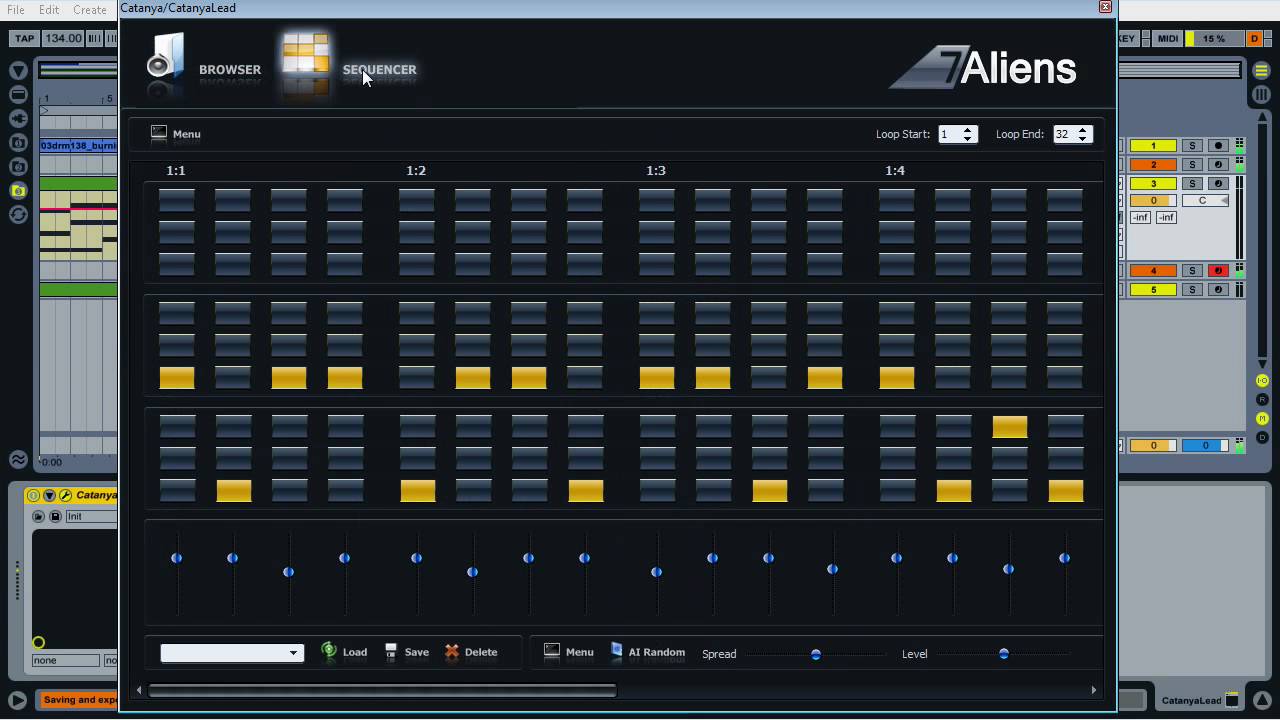Increase the Loop Start value with the up arrow

pos(968,129)
